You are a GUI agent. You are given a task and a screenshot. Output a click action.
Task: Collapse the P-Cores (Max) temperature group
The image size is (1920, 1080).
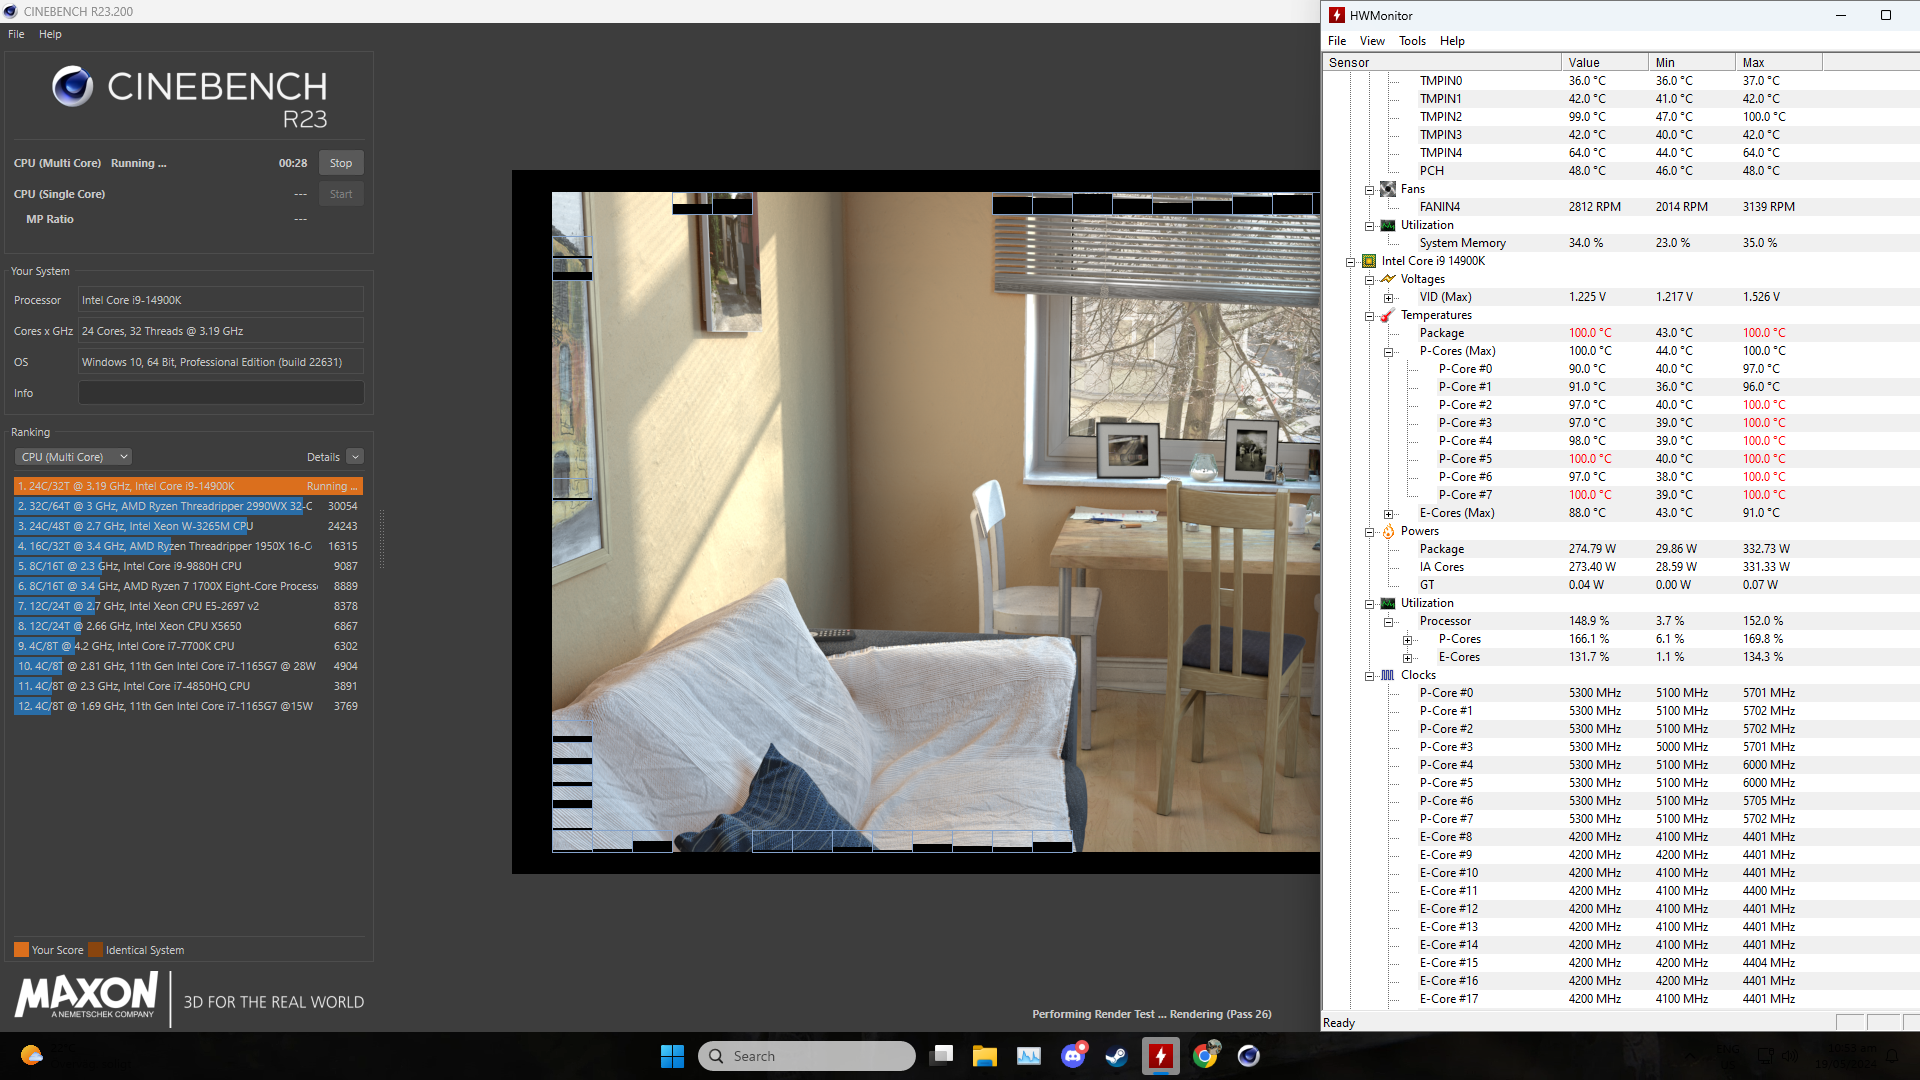coord(1388,352)
